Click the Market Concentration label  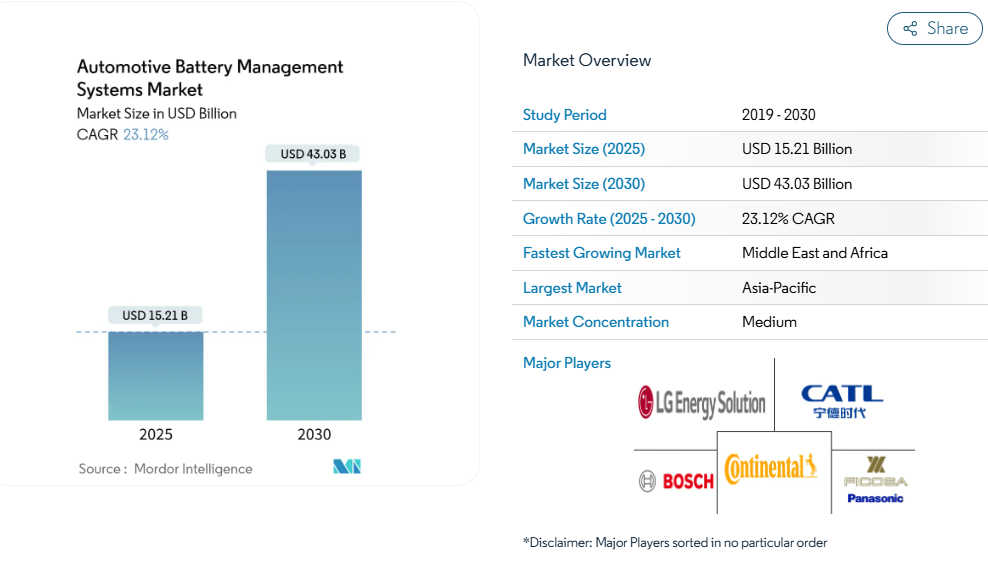coord(595,322)
